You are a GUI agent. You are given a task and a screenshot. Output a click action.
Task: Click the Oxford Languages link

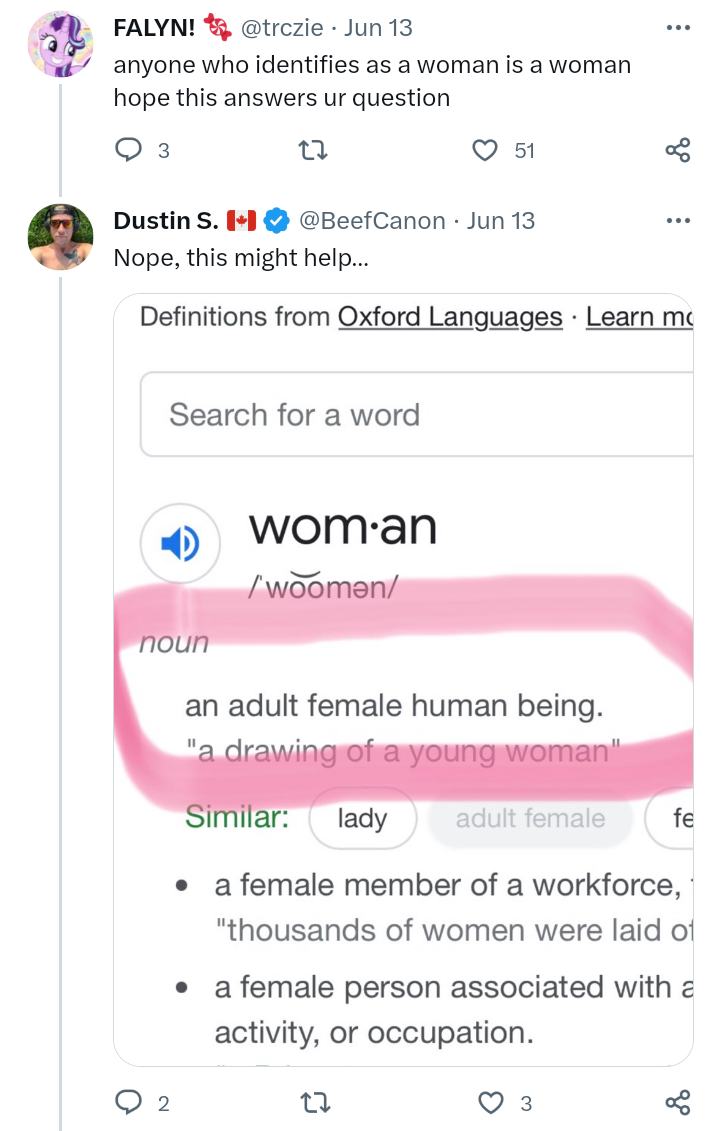coord(450,317)
